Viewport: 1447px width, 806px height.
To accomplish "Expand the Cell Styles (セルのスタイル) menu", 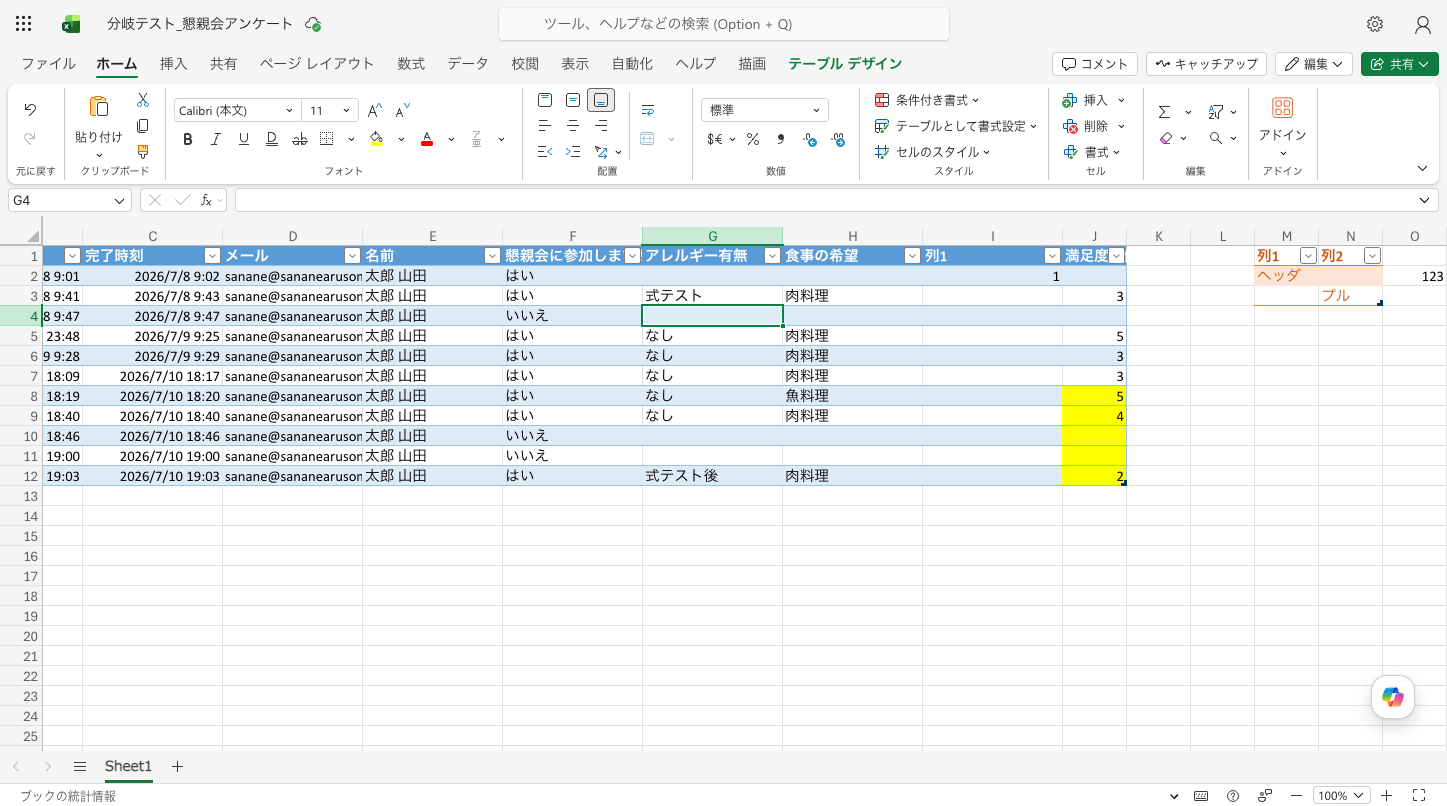I will [932, 152].
